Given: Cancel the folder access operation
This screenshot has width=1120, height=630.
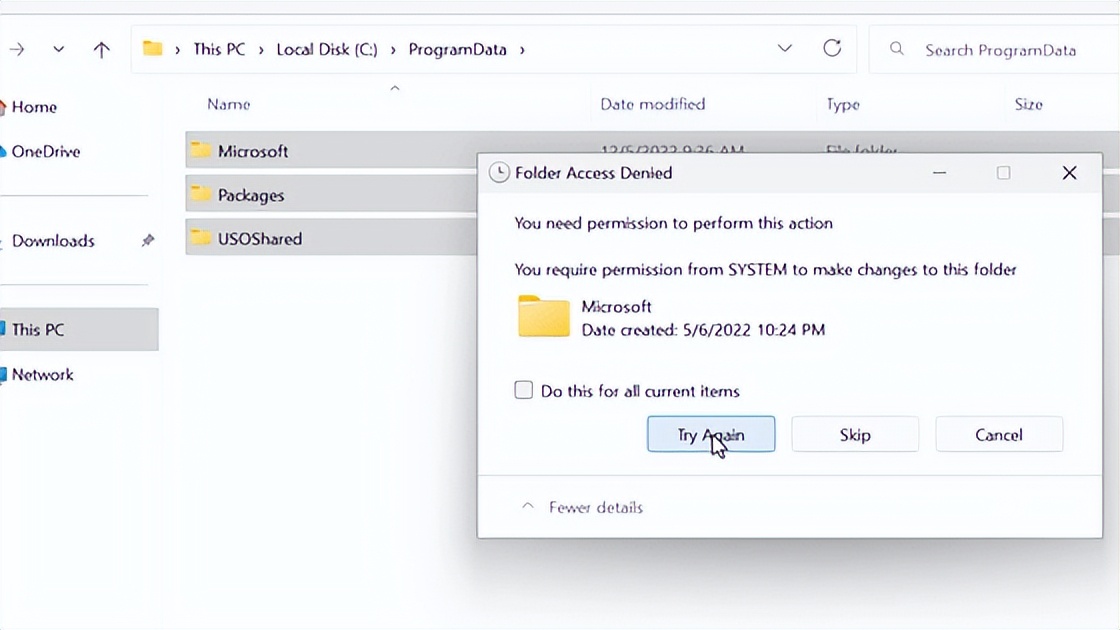Looking at the screenshot, I should point(999,434).
